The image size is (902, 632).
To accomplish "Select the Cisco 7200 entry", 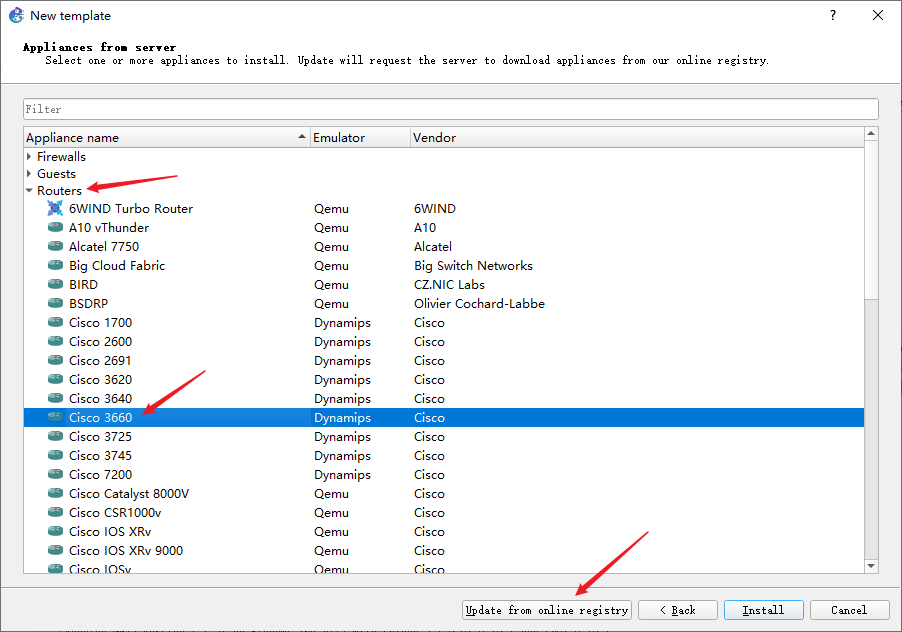I will click(x=101, y=474).
